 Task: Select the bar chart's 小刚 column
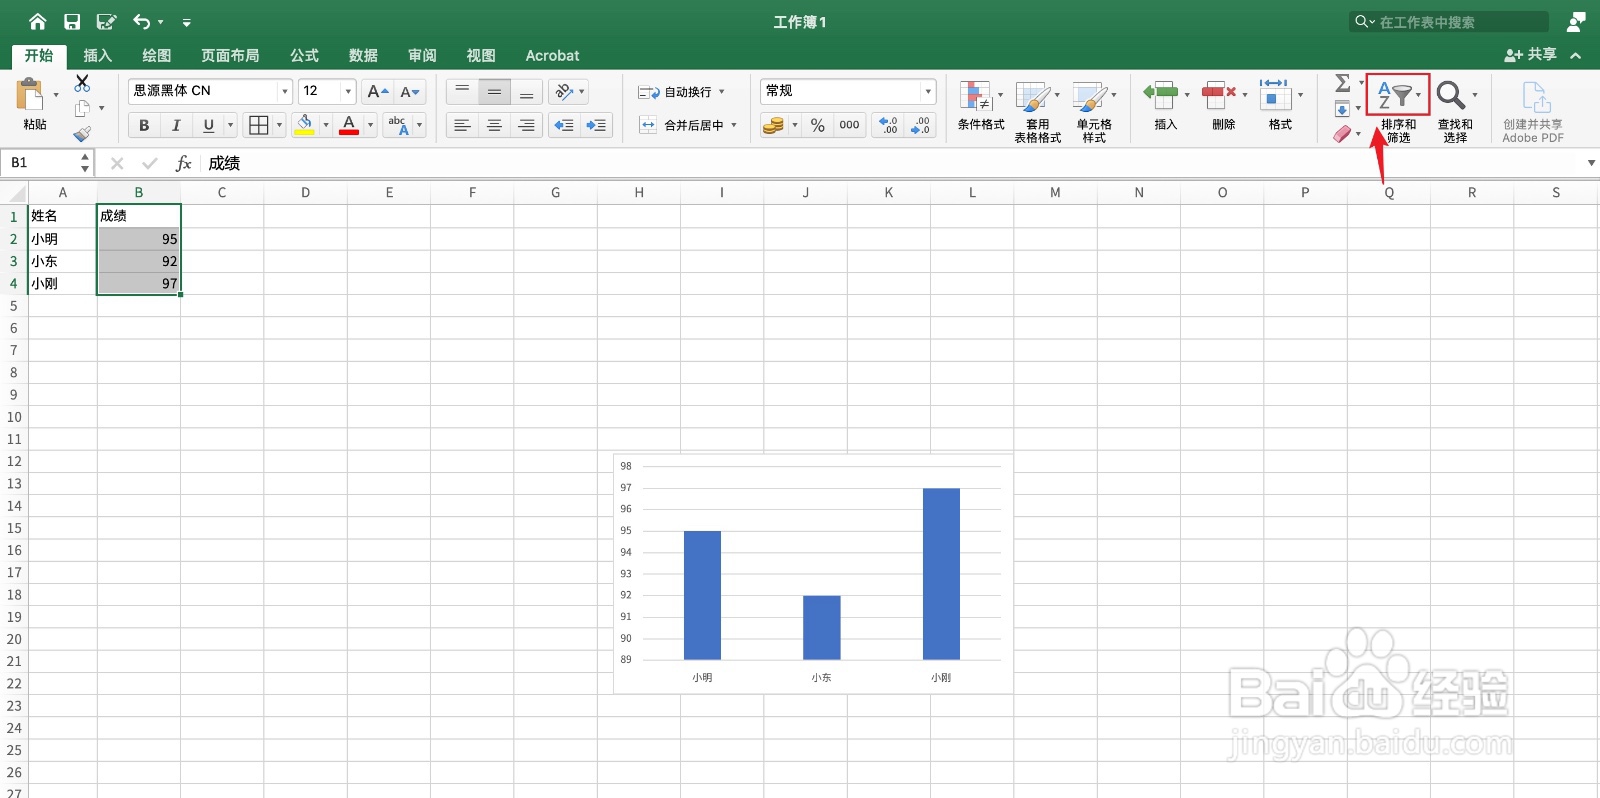(x=941, y=574)
